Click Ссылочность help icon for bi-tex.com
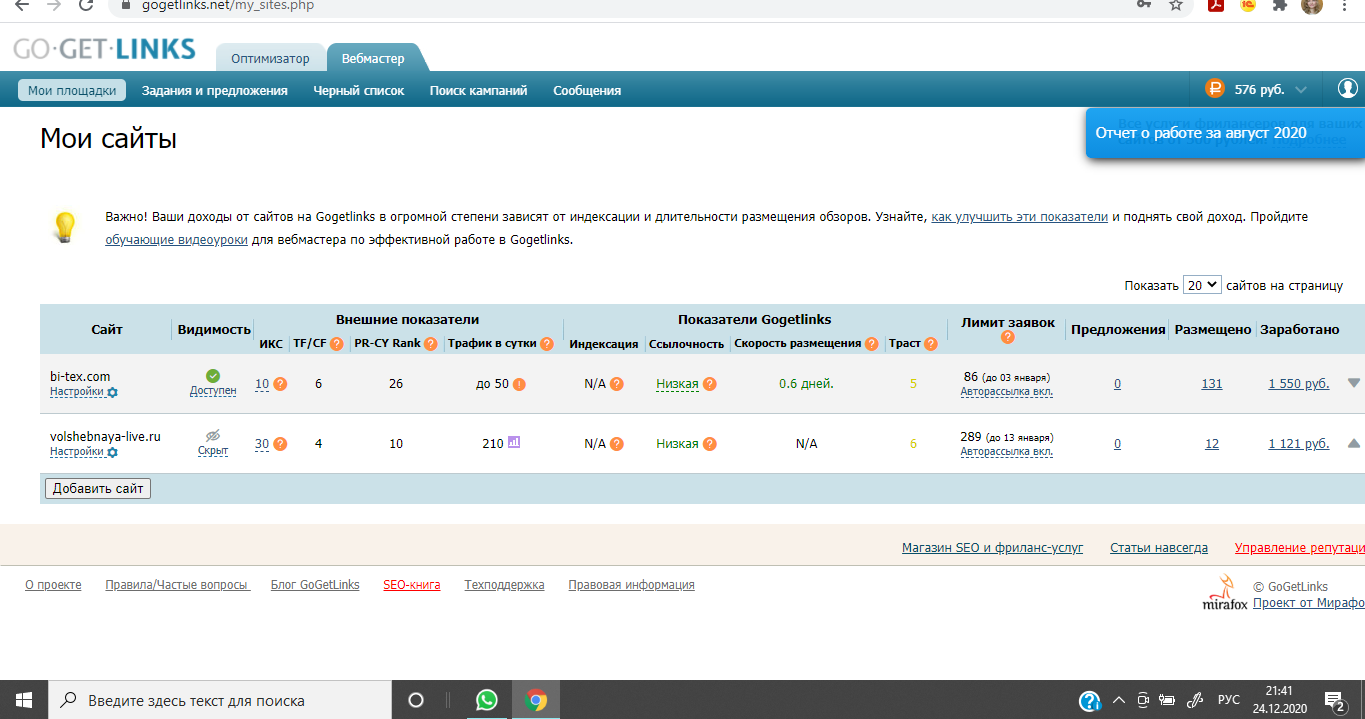1365x719 pixels. (x=709, y=384)
